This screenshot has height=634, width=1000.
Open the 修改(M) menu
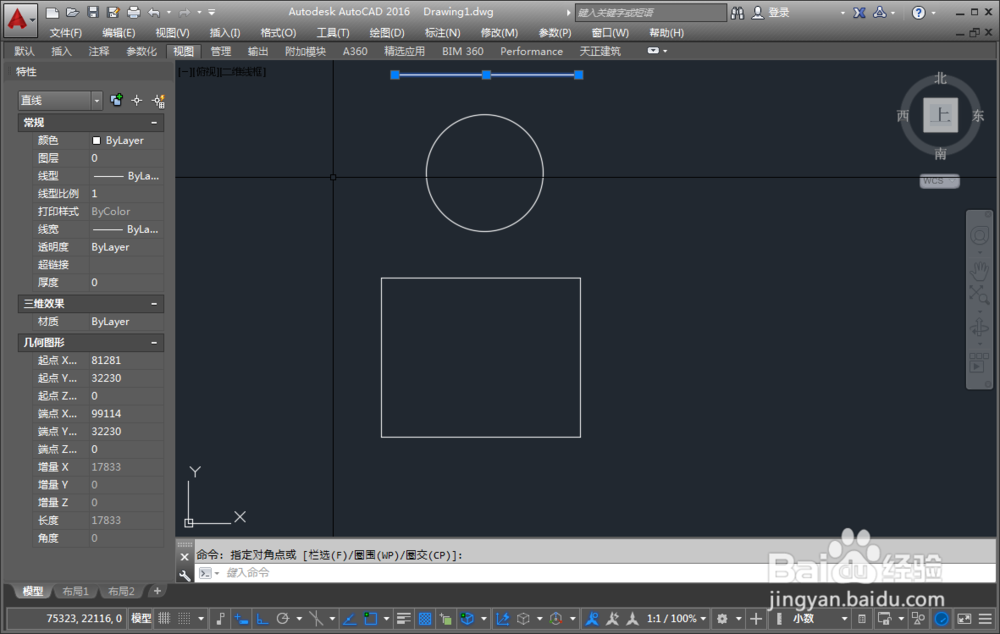click(499, 33)
